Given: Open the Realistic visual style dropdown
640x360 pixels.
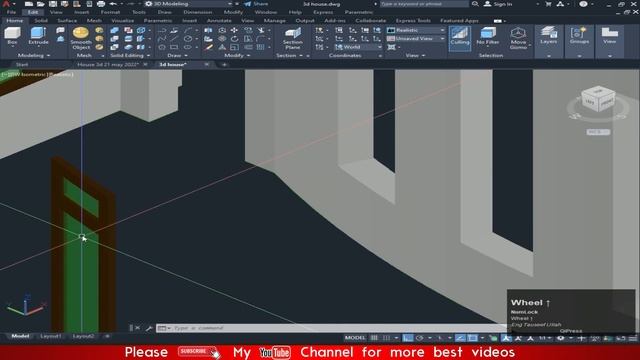Looking at the screenshot, I should coord(416,30).
